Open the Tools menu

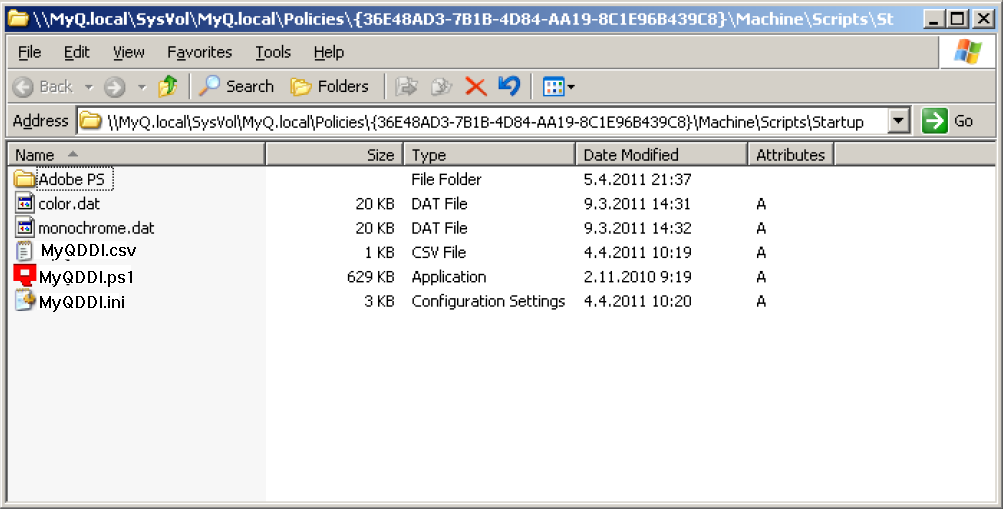pos(273,52)
